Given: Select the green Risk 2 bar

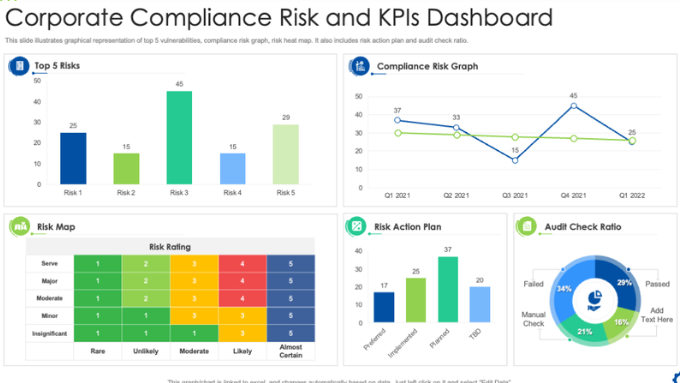Looking at the screenshot, I should 126,169.
